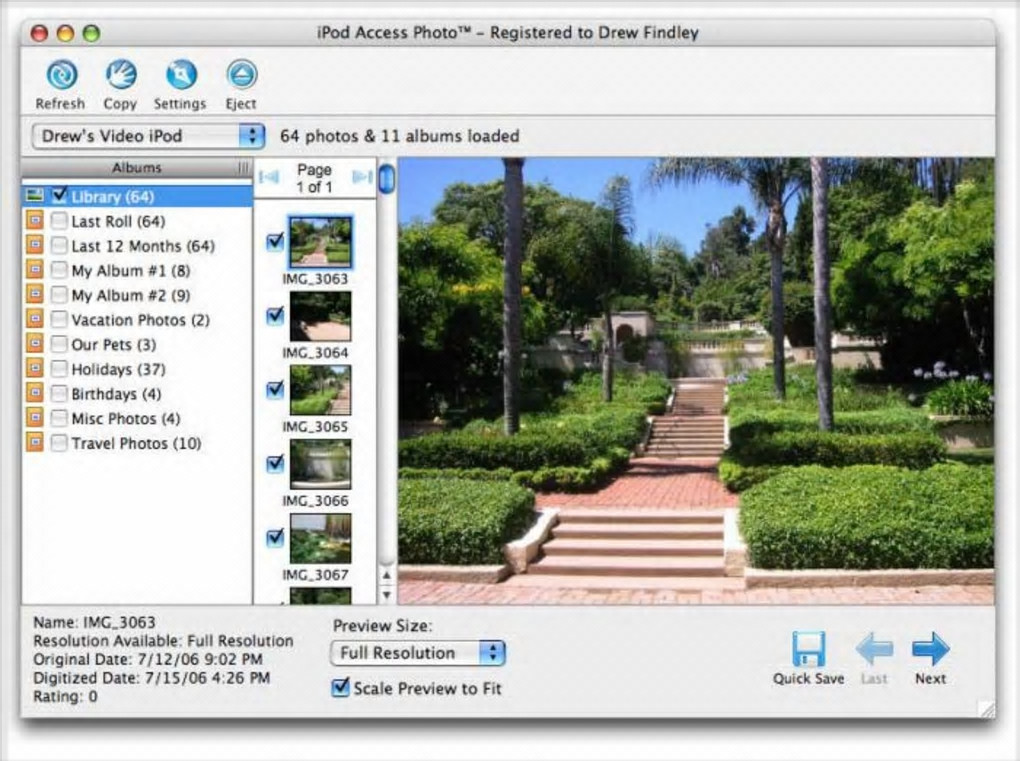Uncheck the IMG_3064 photo checkbox
The image size is (1020, 761).
pyautogui.click(x=276, y=315)
